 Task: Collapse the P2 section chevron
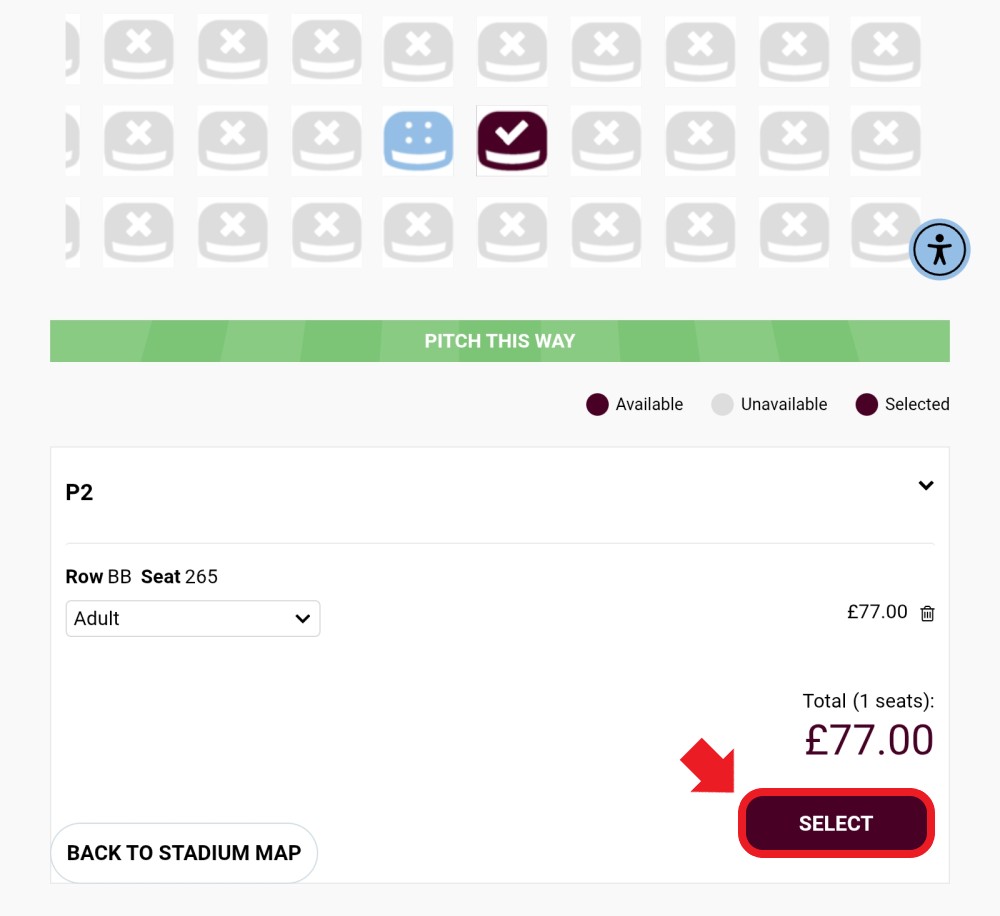(x=926, y=485)
